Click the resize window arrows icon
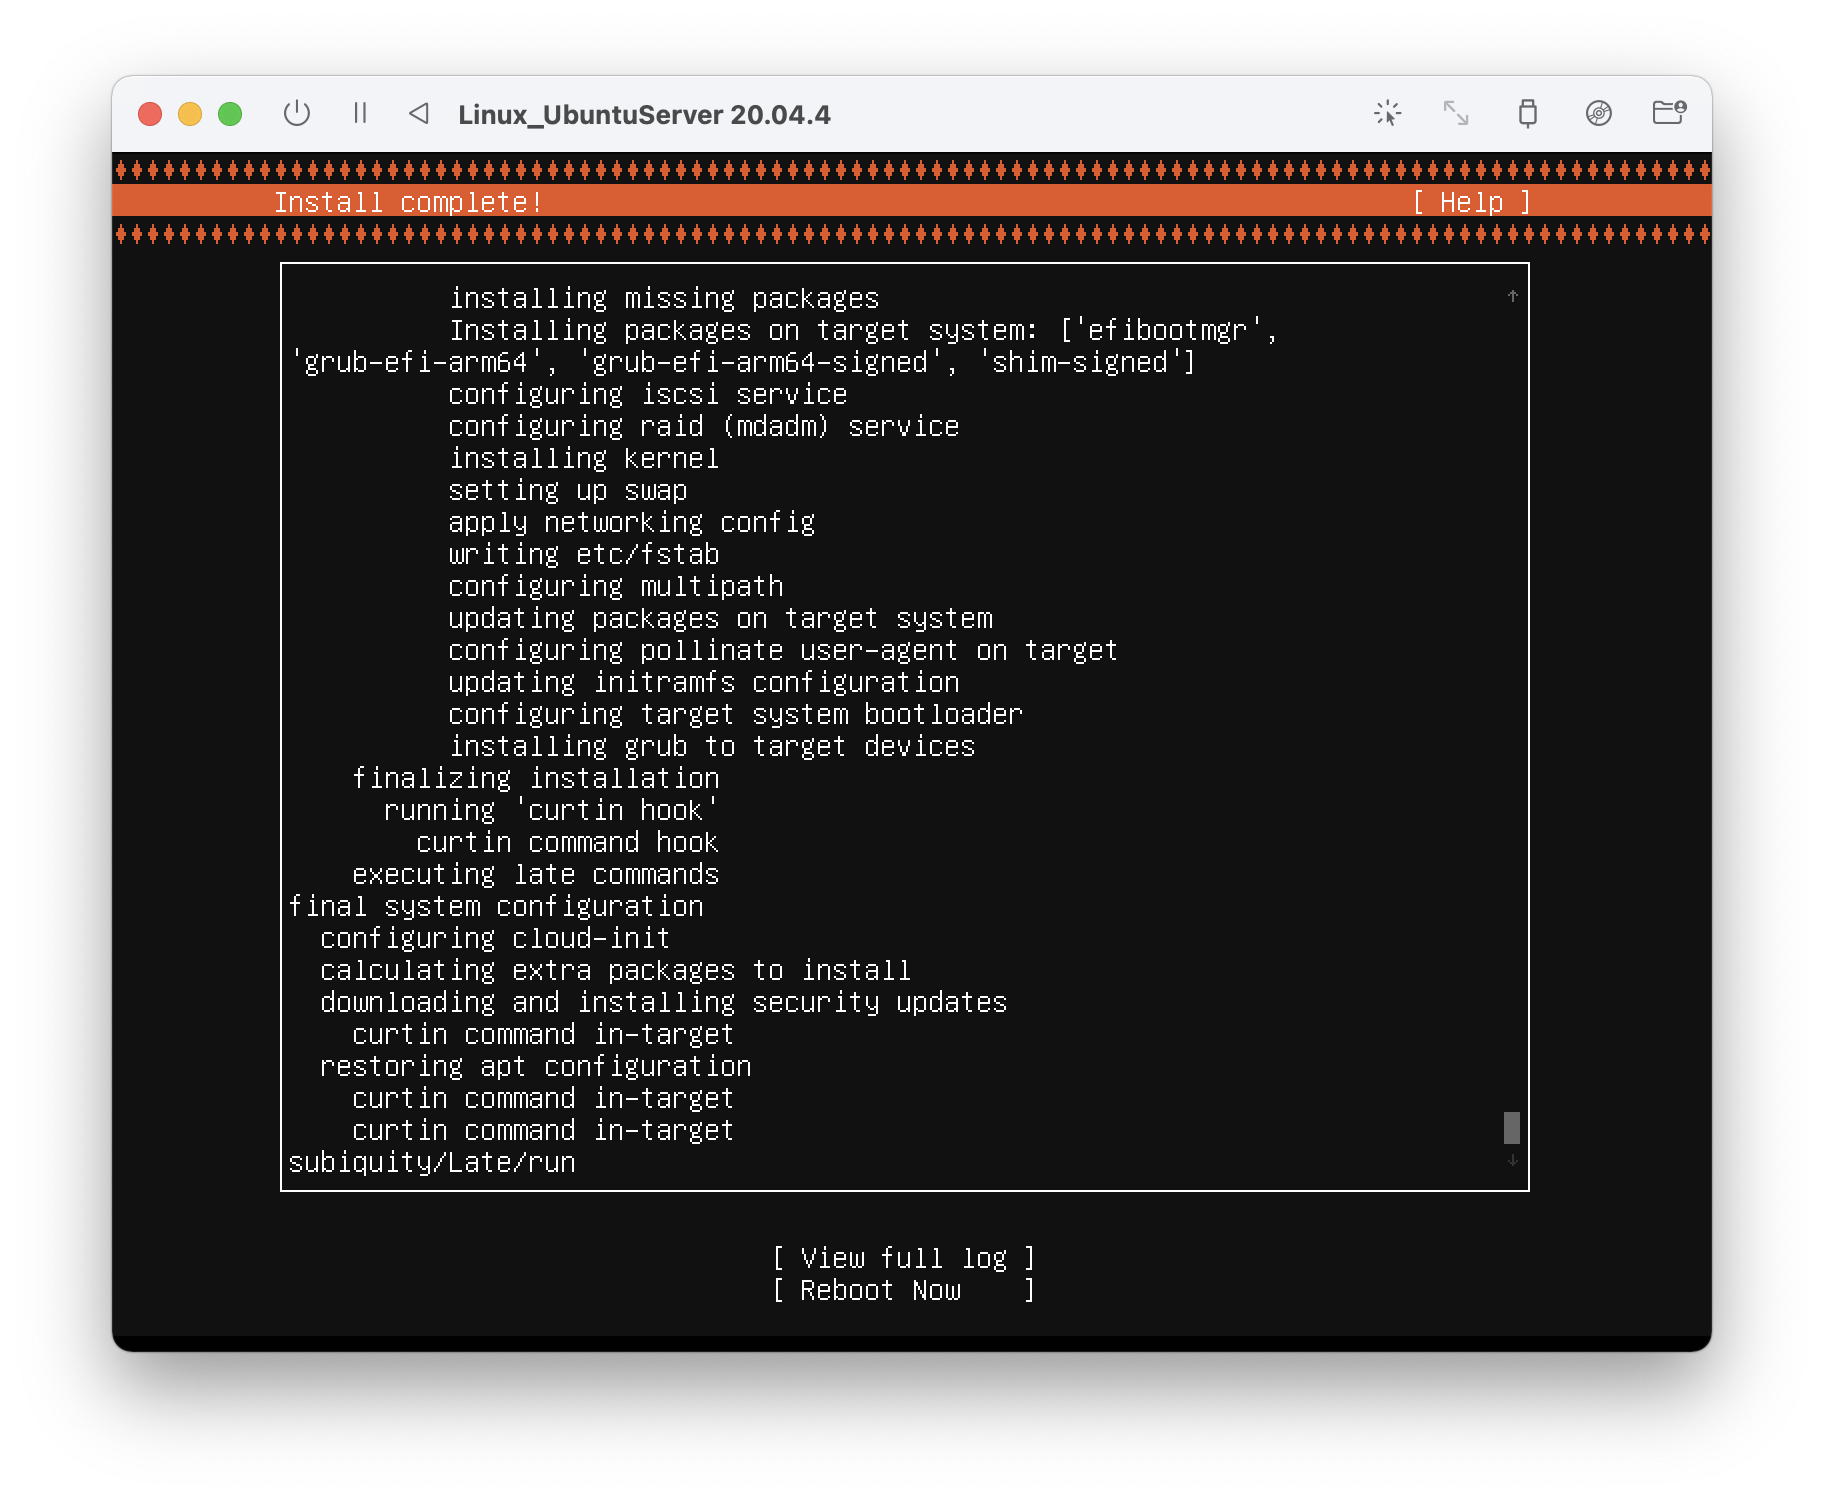The width and height of the screenshot is (1824, 1500). [1456, 114]
